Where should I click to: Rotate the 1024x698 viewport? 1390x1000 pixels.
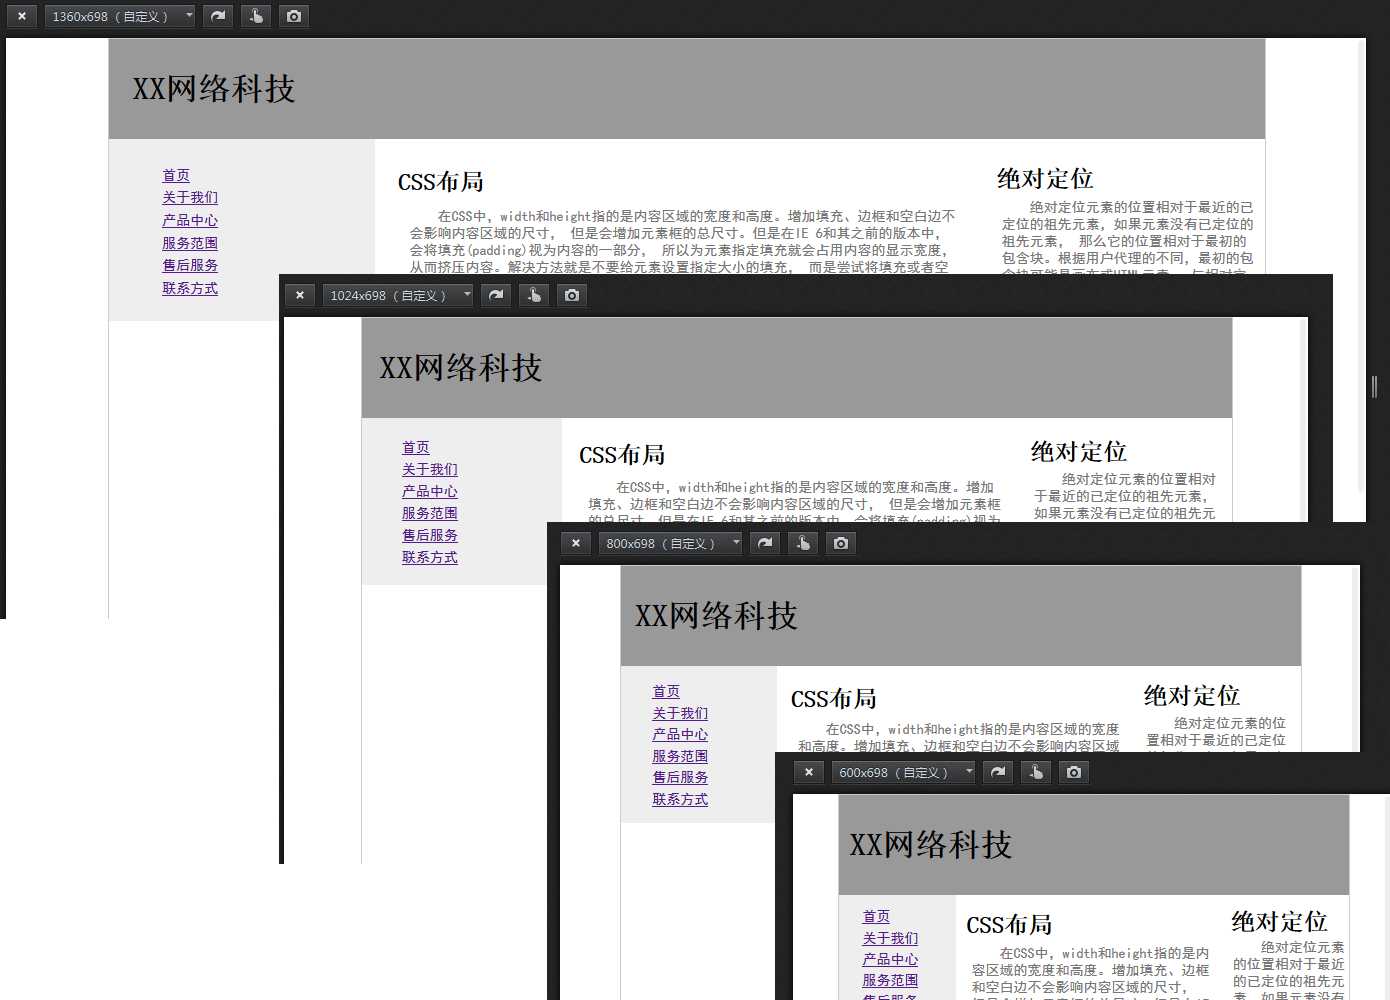[496, 295]
